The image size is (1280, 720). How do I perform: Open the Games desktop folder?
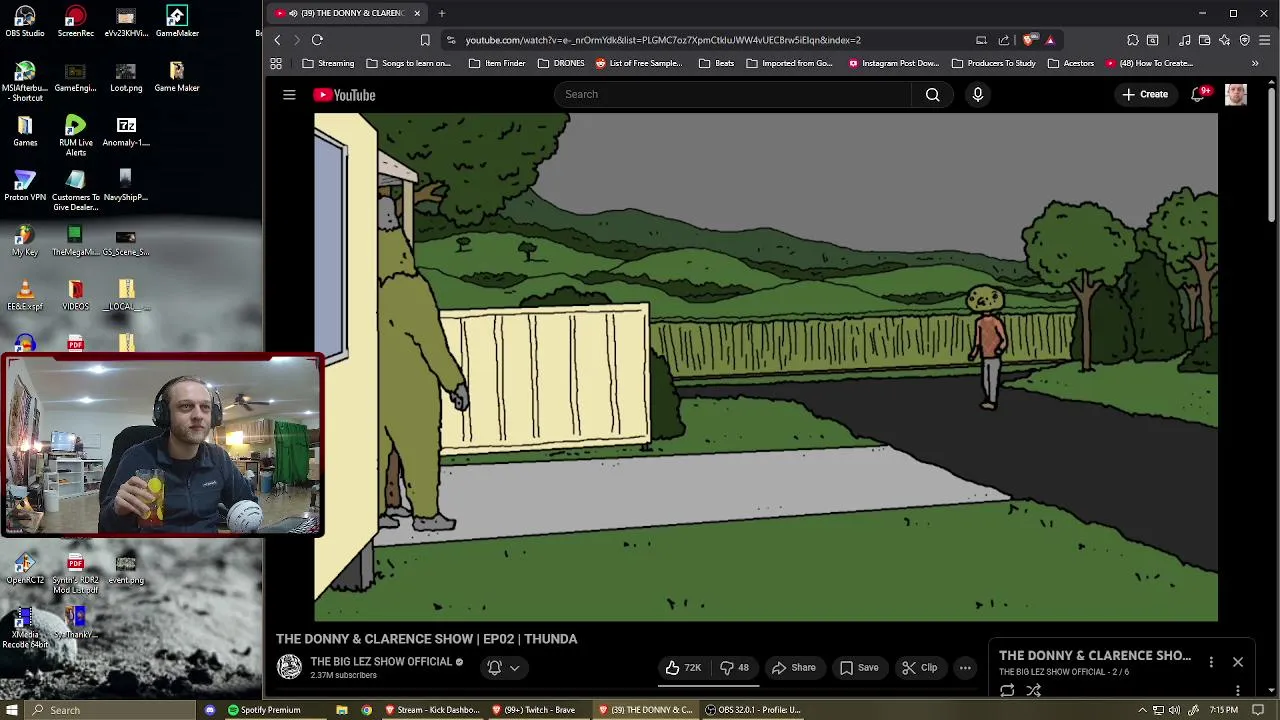25,130
